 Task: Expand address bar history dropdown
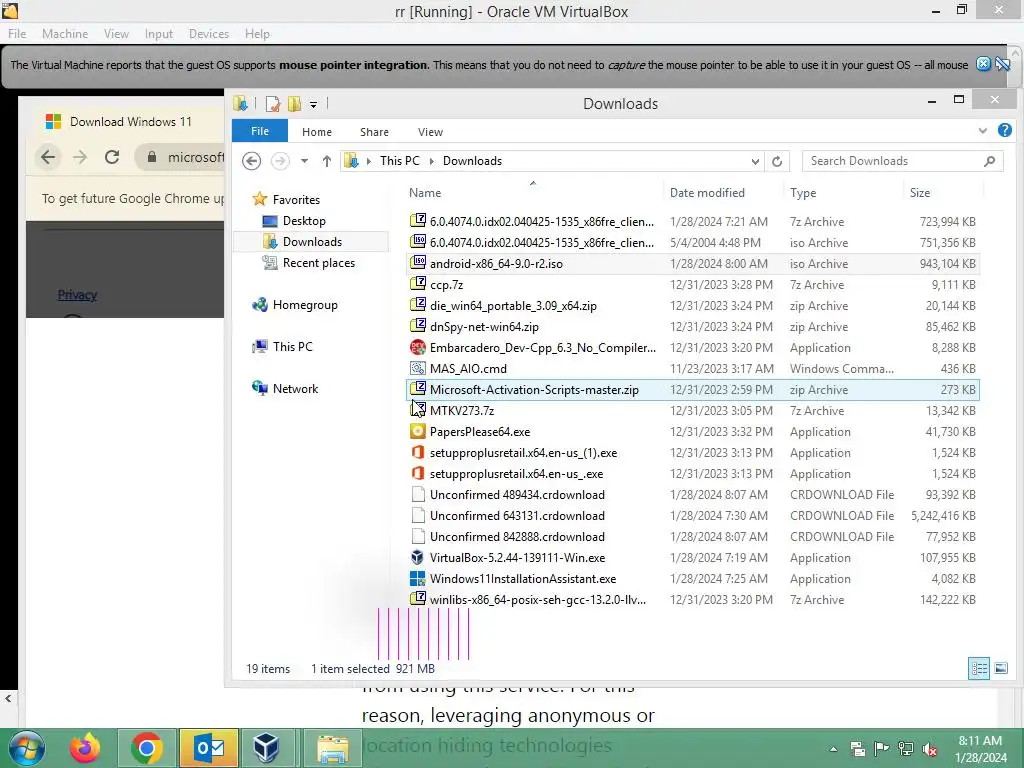tap(755, 161)
